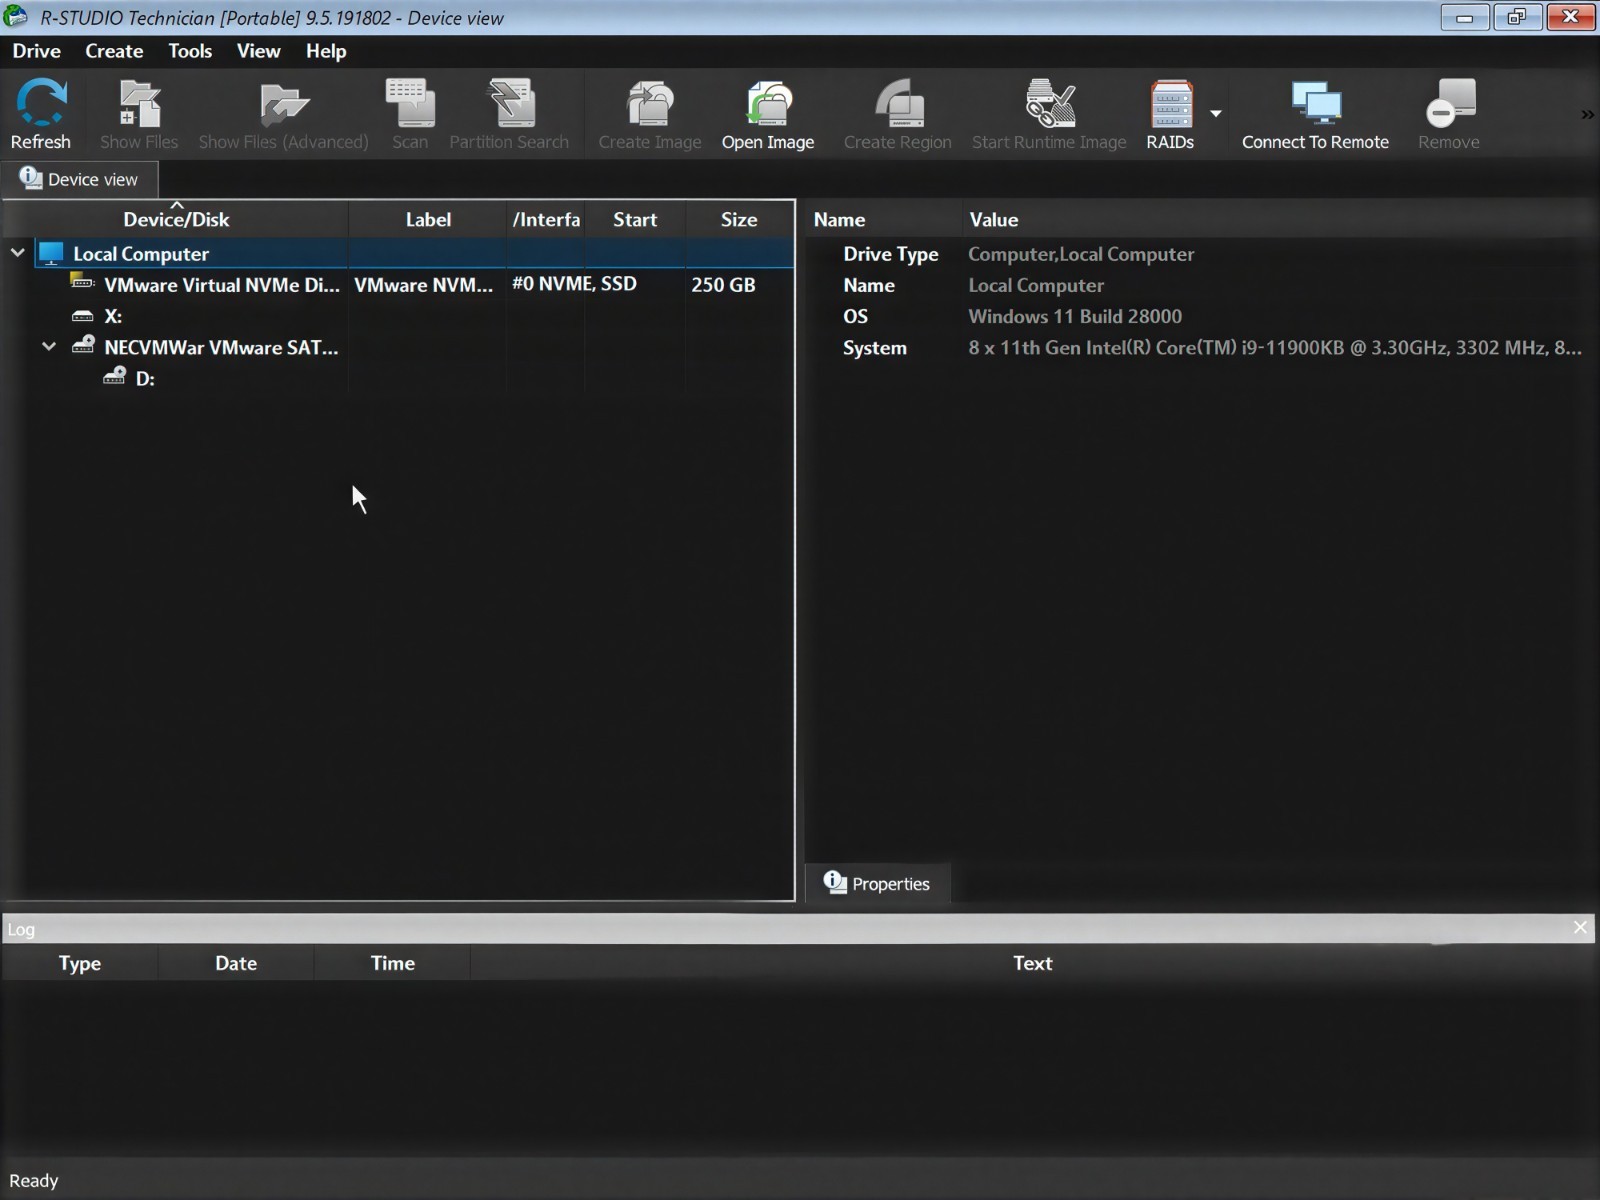This screenshot has width=1600, height=1200.
Task: Click the VMware NVM... label cell
Action: 424,285
